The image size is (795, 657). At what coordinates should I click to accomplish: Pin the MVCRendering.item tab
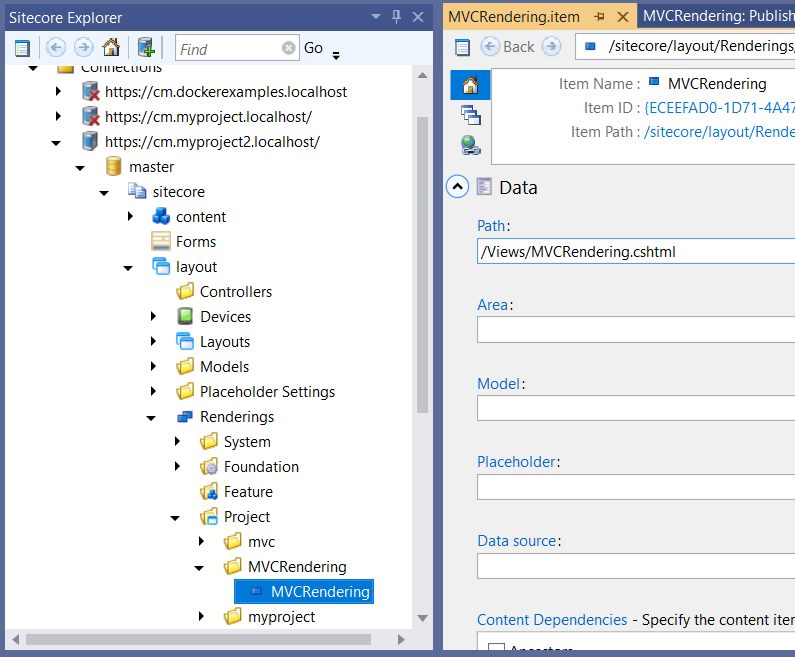coord(599,17)
